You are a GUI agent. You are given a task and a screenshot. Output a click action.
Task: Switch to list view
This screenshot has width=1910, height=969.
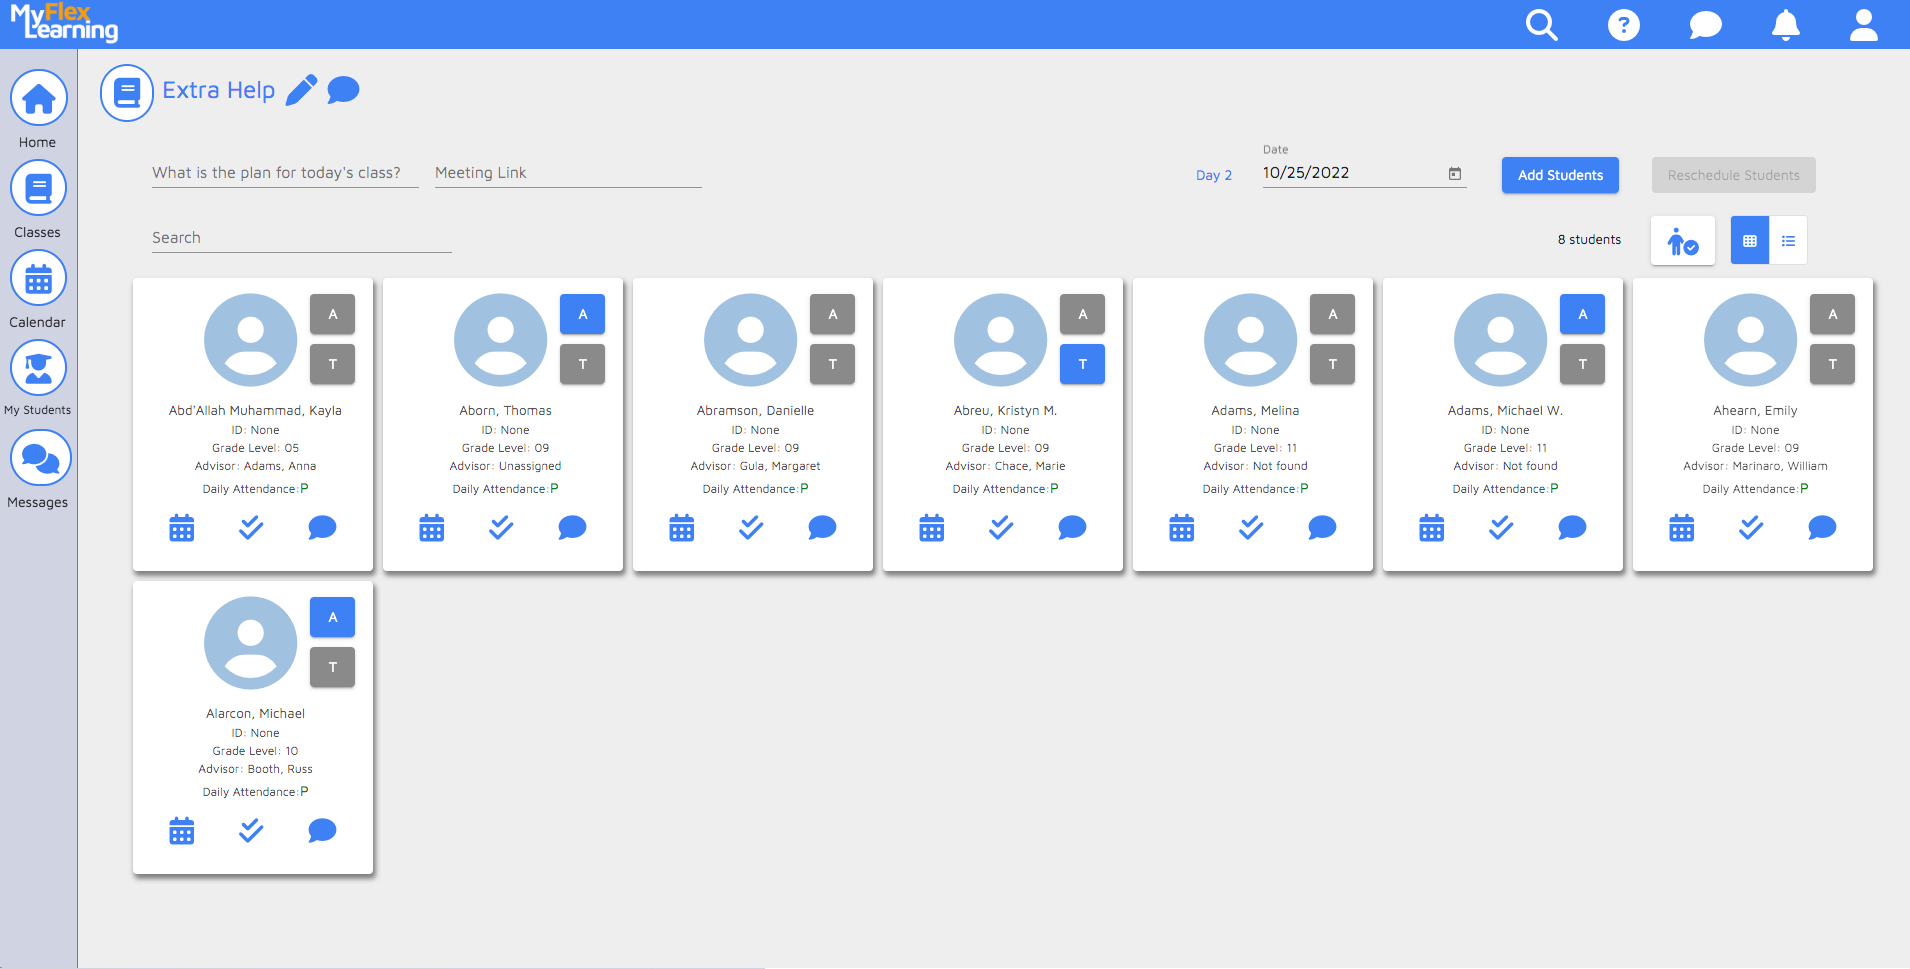[1788, 241]
